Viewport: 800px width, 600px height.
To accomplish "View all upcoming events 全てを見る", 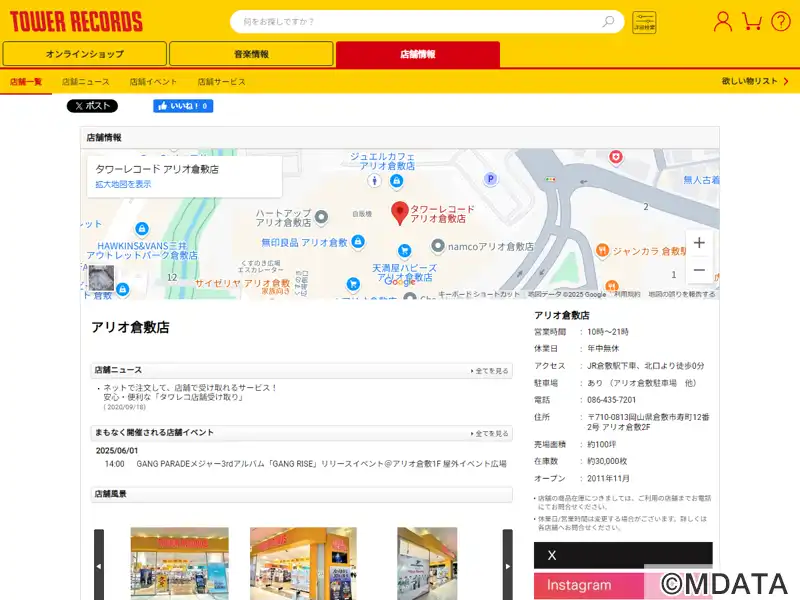I will click(x=489, y=434).
